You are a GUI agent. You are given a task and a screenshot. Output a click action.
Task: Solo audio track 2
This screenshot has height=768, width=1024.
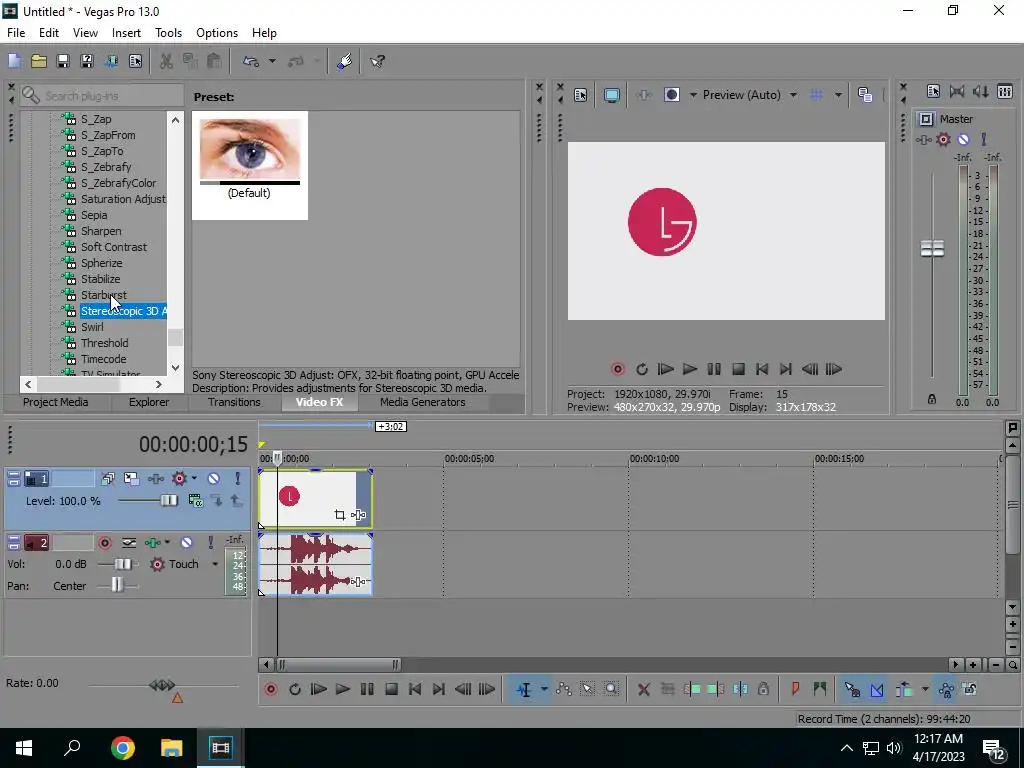tap(210, 542)
